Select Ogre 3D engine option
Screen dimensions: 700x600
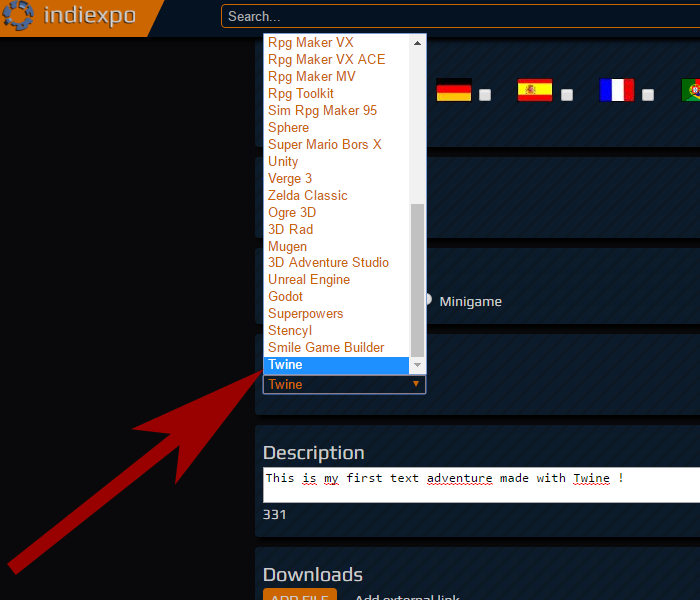coord(336,212)
